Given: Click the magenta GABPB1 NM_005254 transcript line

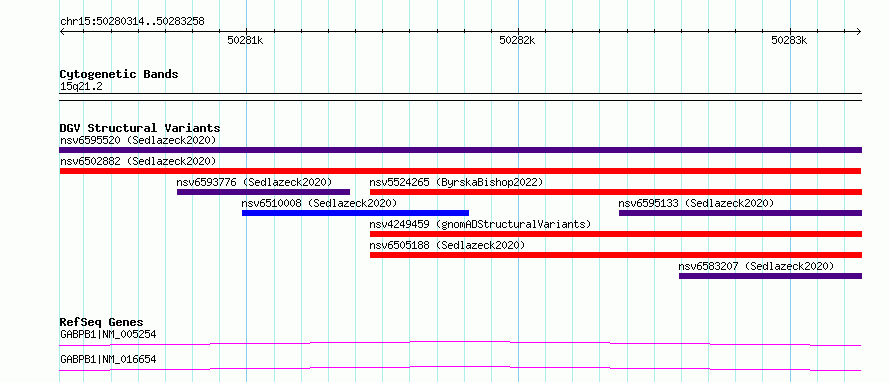Looking at the screenshot, I should click(460, 343).
